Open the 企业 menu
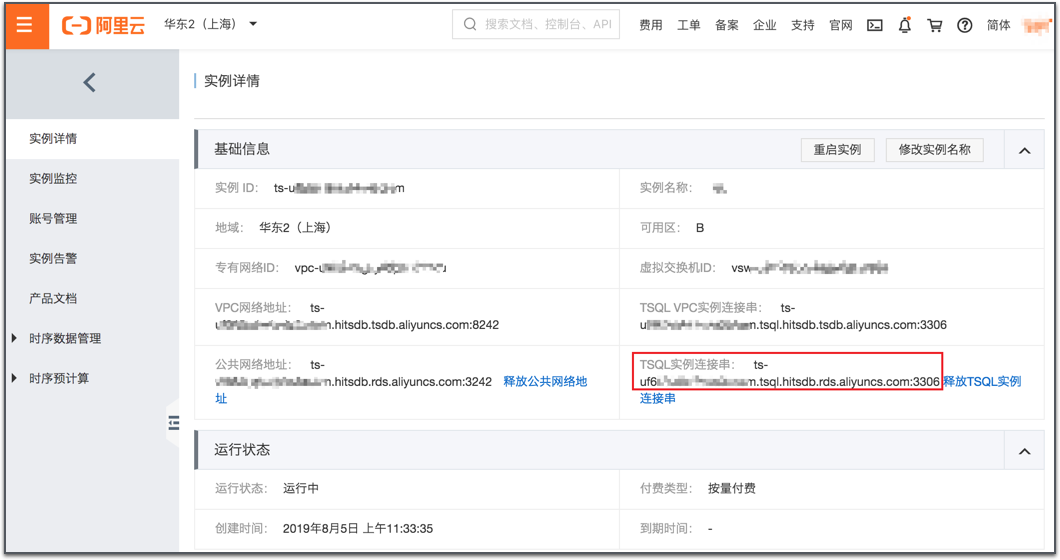 765,25
